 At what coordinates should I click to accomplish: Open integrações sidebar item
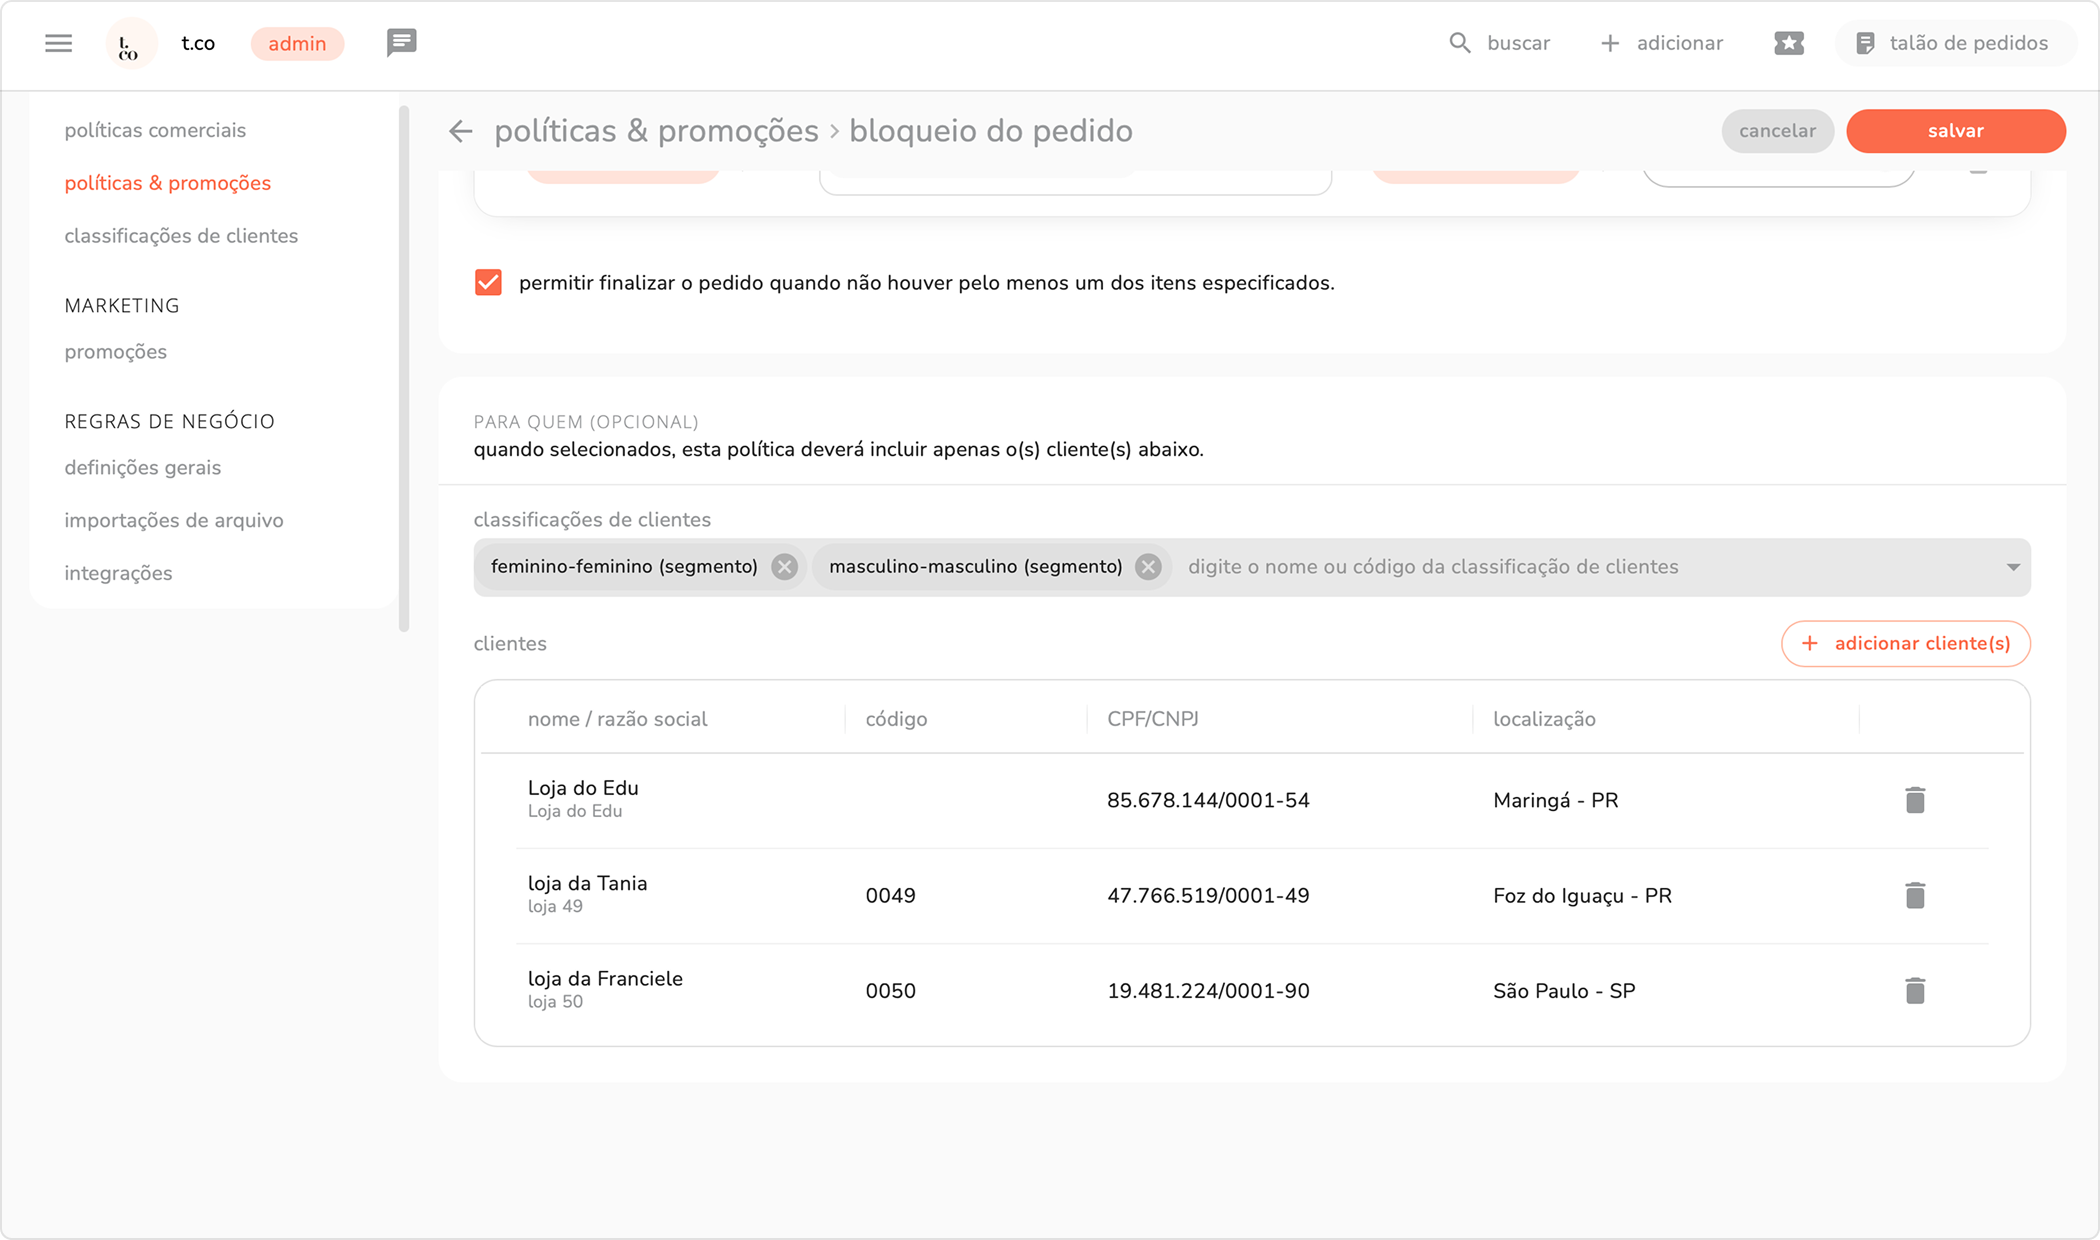tap(118, 573)
